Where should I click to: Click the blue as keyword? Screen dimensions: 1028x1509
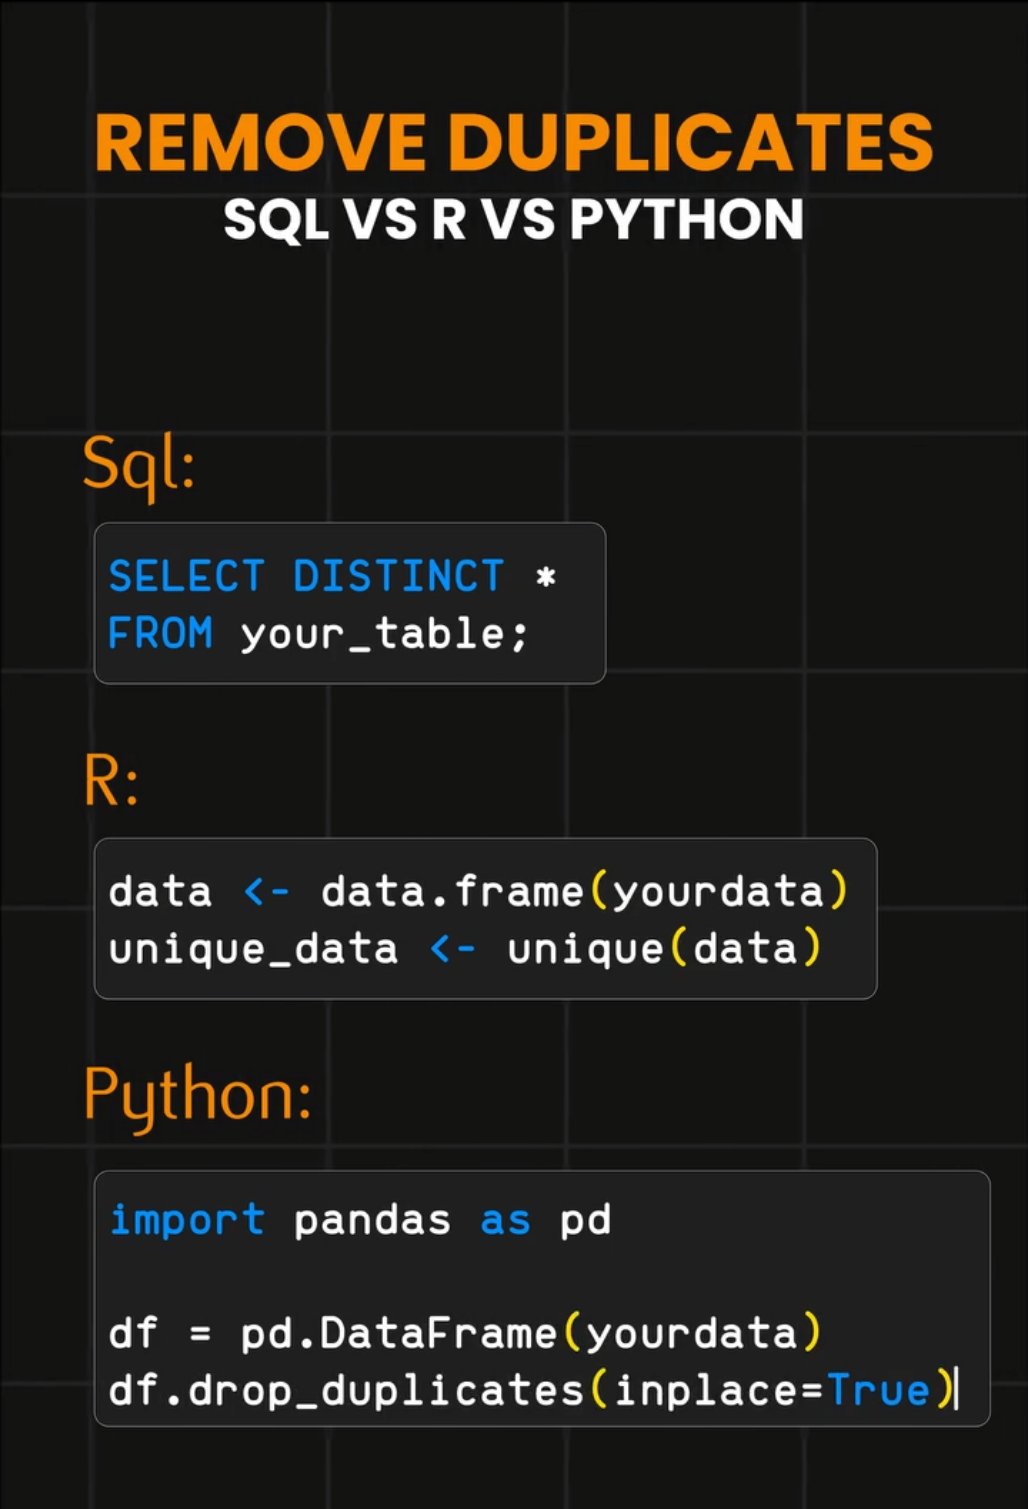[x=505, y=1221]
